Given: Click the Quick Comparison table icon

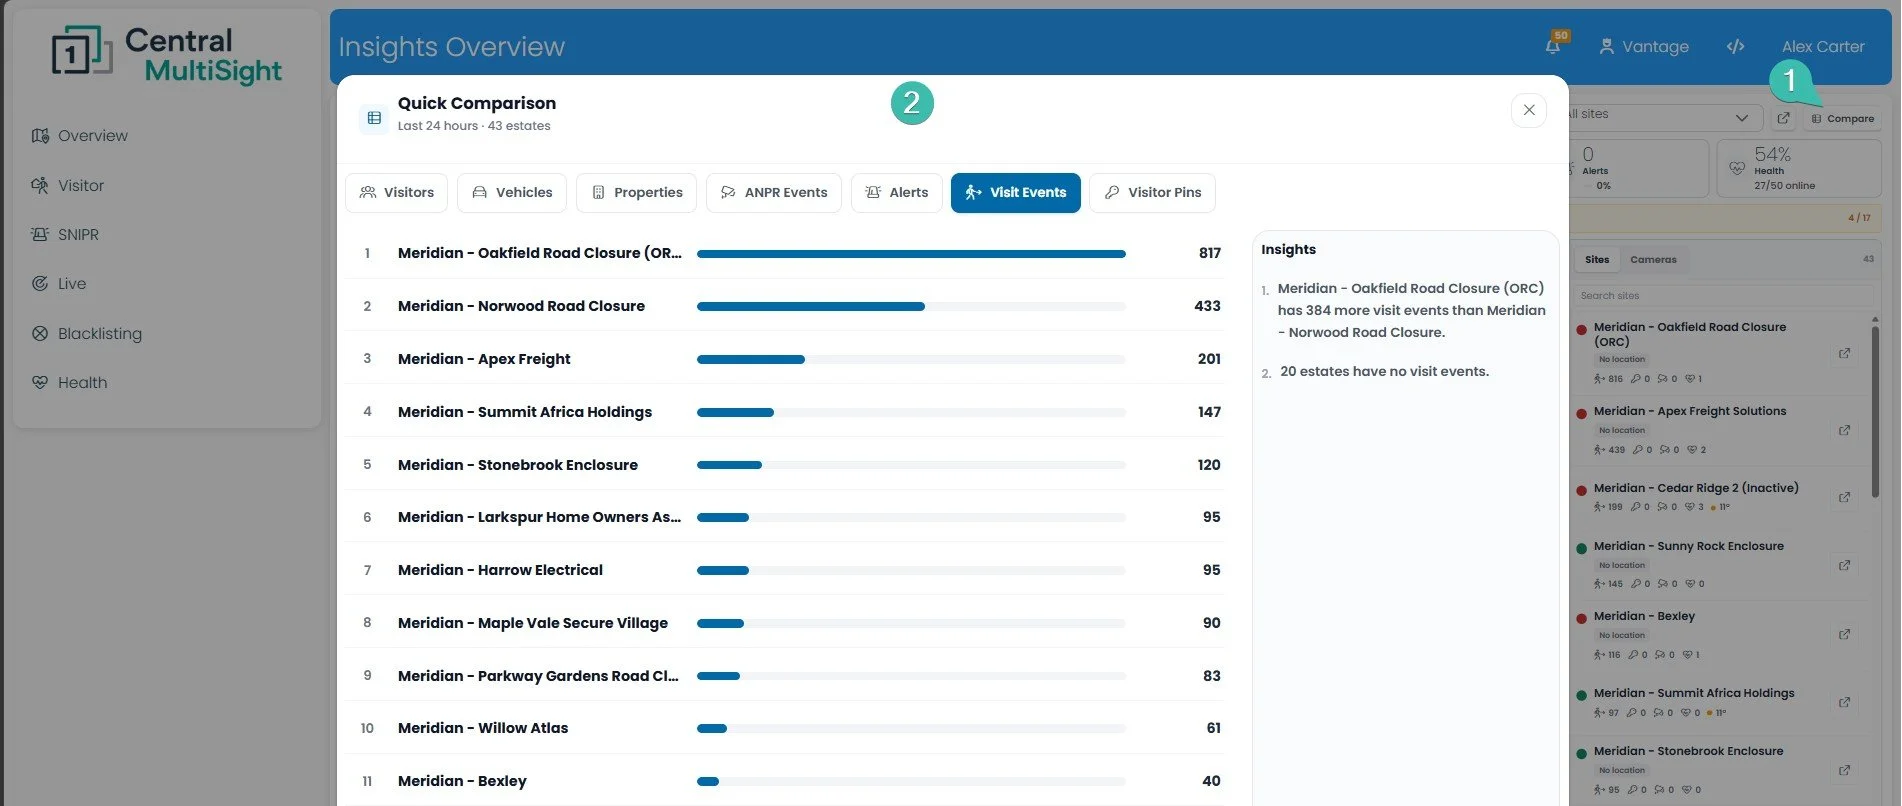Looking at the screenshot, I should [374, 117].
